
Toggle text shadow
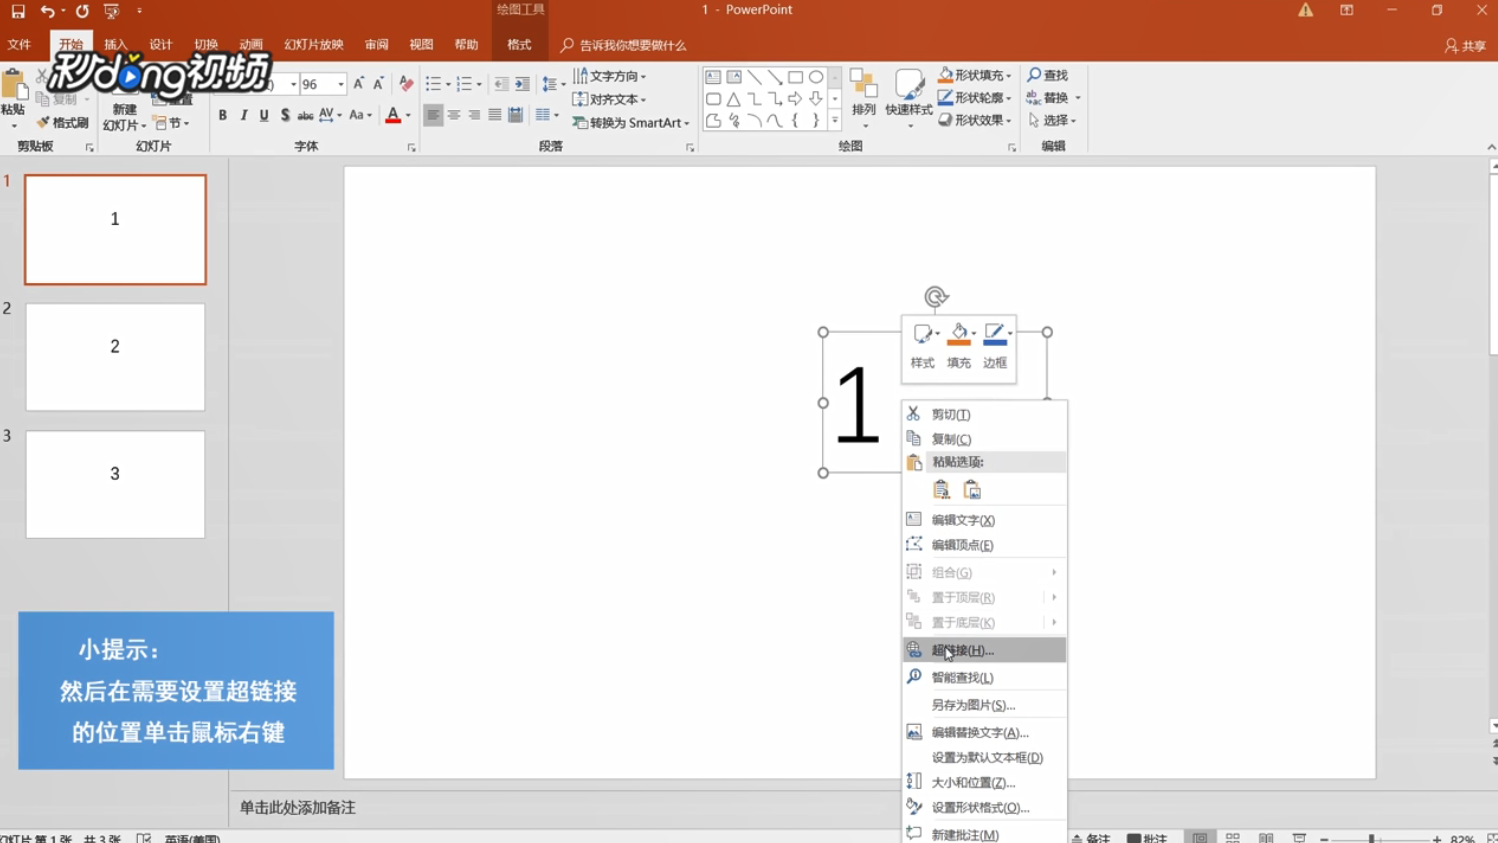pyautogui.click(x=285, y=116)
